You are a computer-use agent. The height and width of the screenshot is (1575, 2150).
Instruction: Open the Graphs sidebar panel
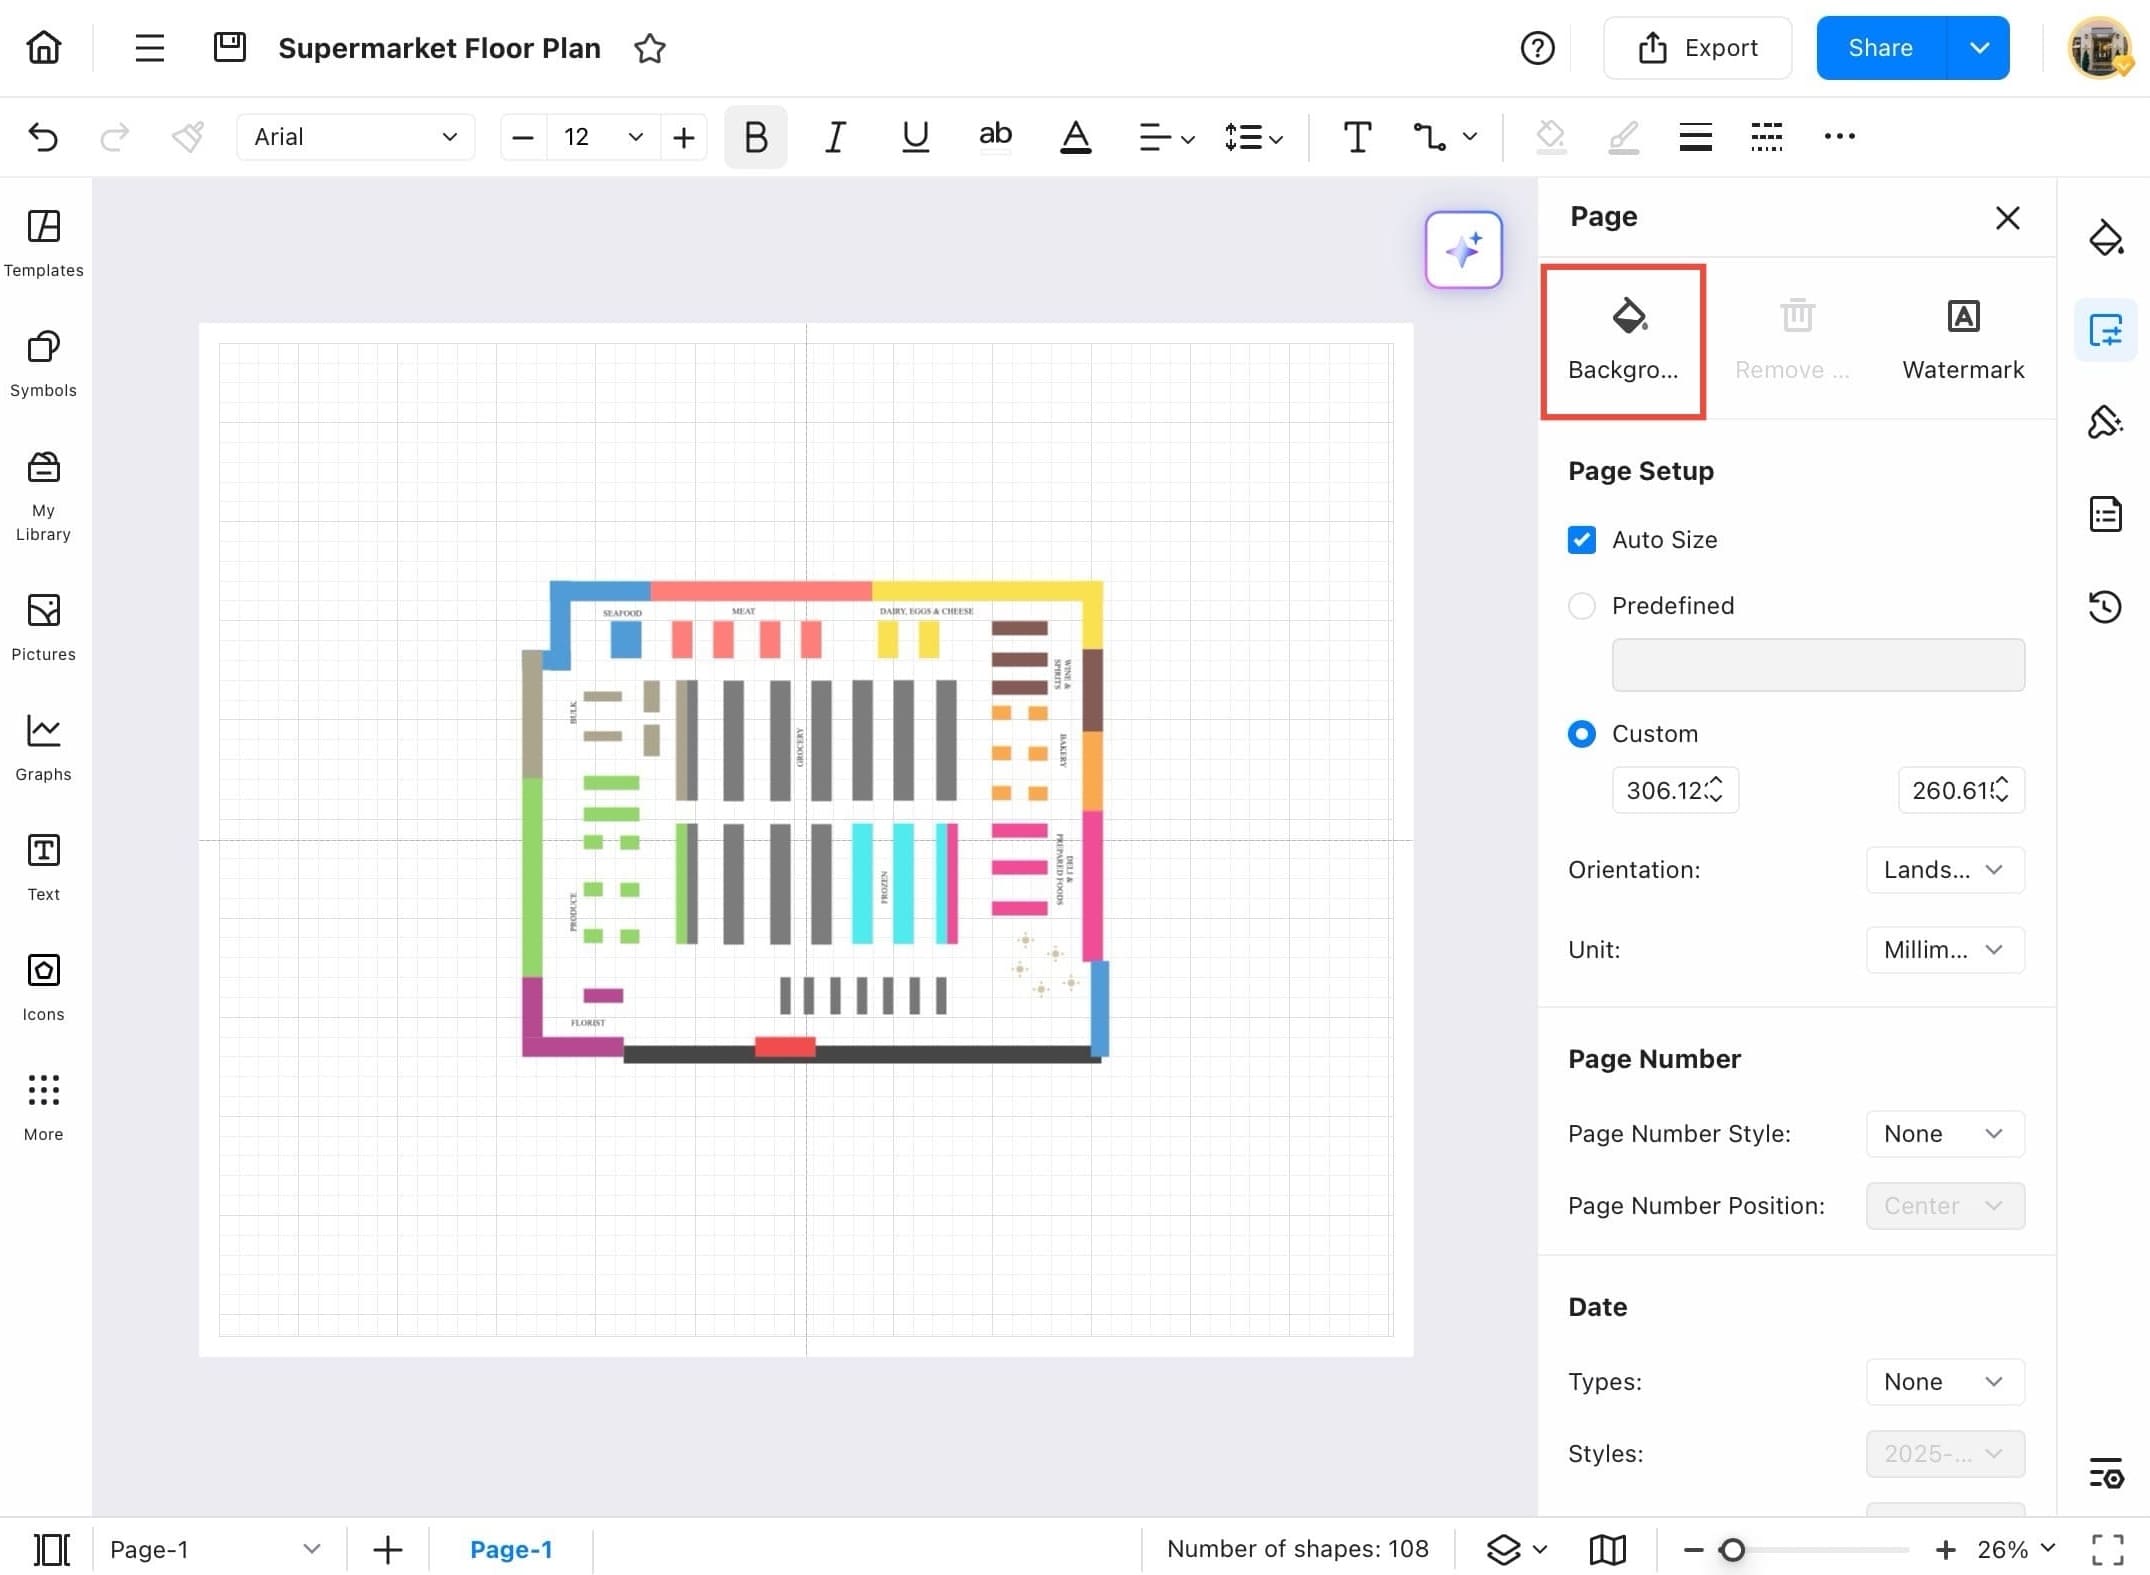pos(43,747)
